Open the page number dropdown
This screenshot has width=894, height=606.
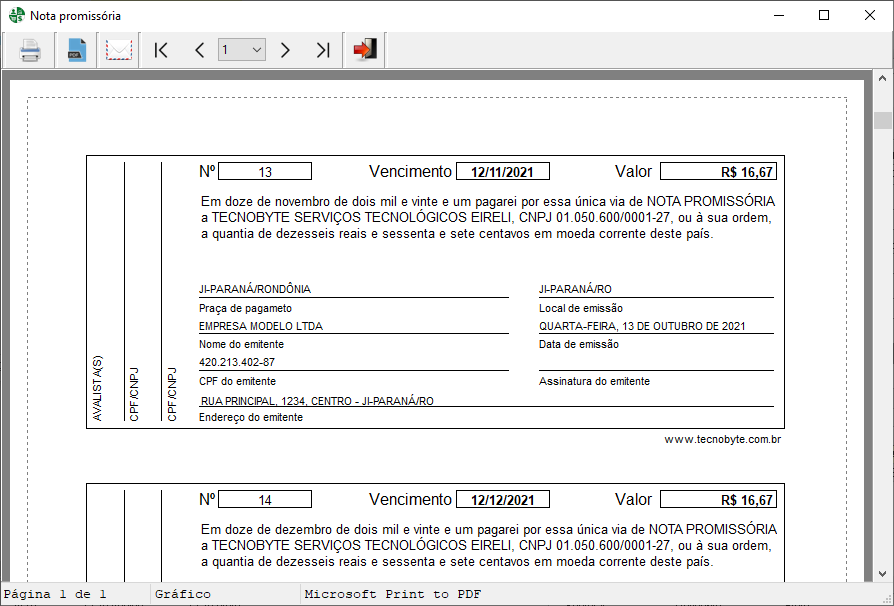click(255, 49)
